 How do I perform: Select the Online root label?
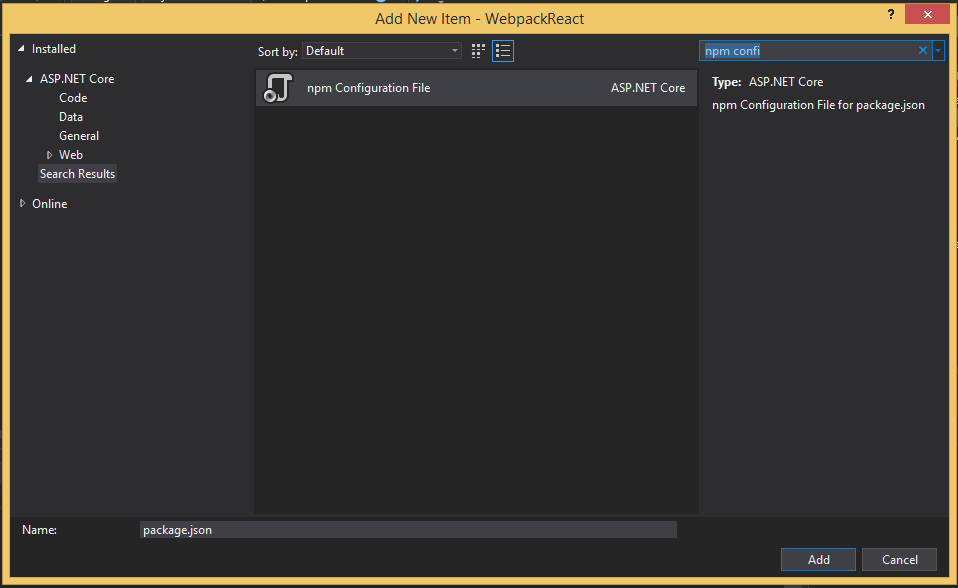(49, 204)
